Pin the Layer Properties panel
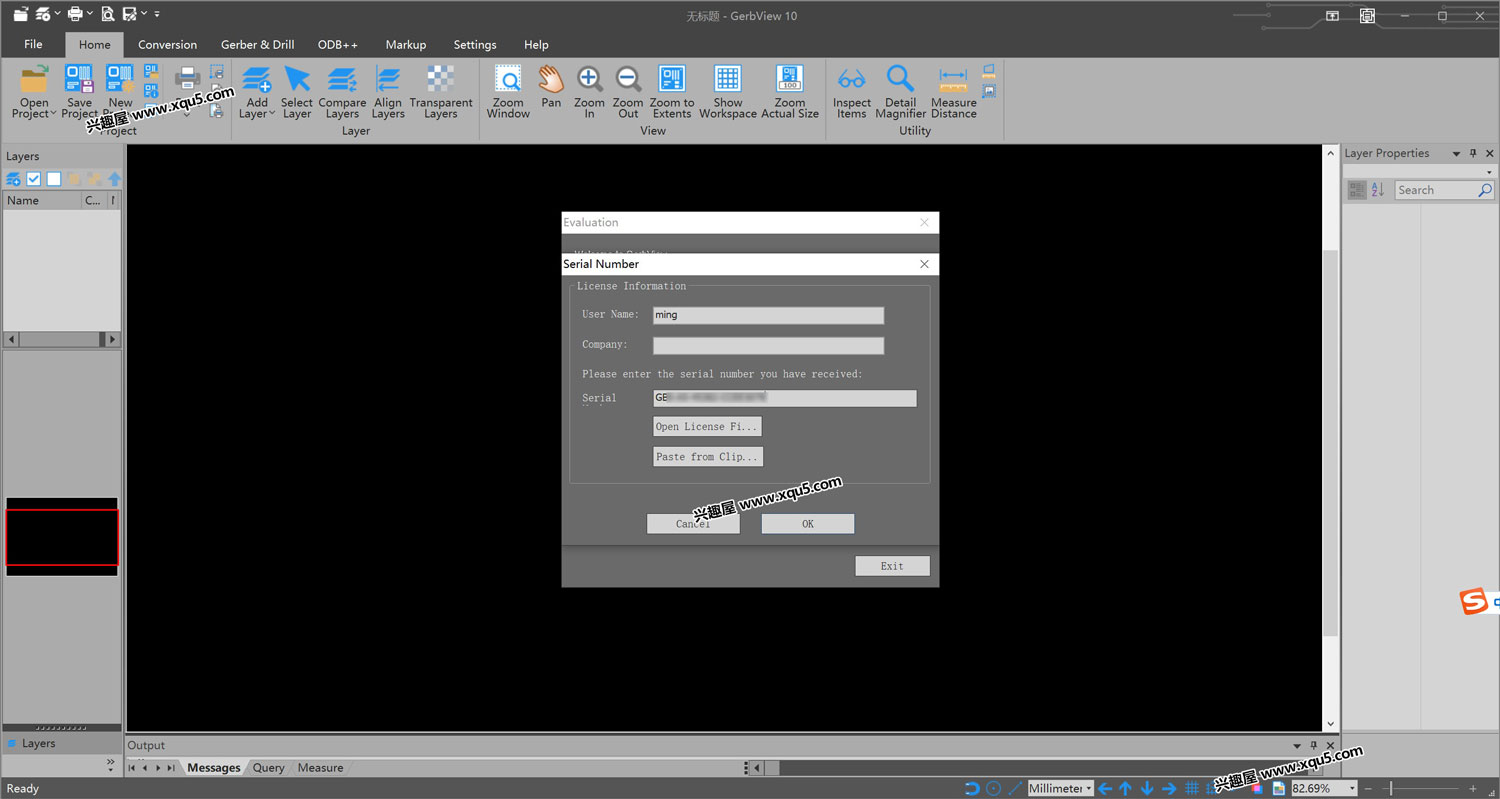This screenshot has height=799, width=1500. pyautogui.click(x=1473, y=153)
